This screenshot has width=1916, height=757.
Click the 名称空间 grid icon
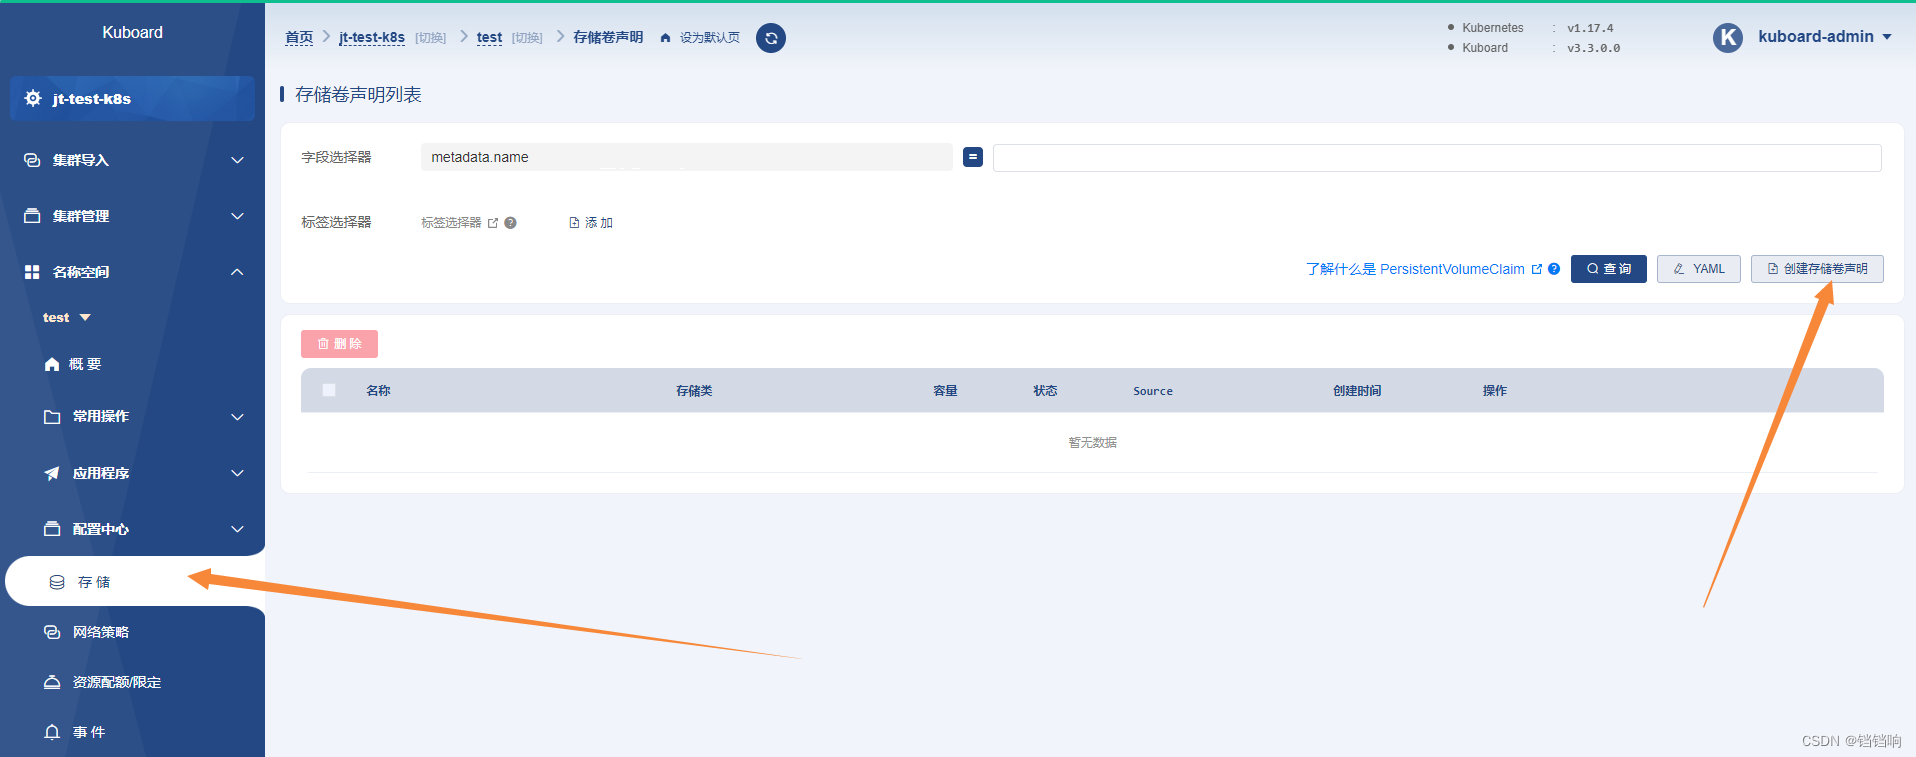tap(32, 272)
